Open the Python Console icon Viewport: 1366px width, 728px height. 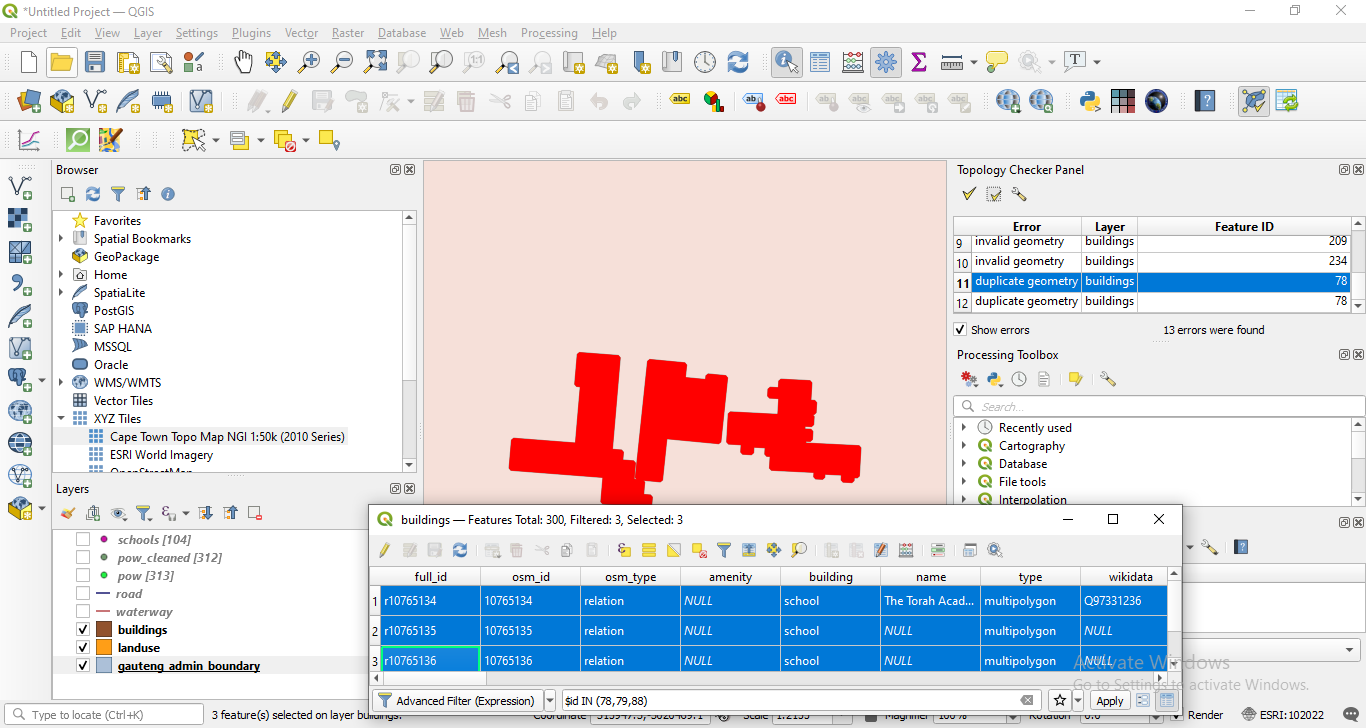[1090, 101]
